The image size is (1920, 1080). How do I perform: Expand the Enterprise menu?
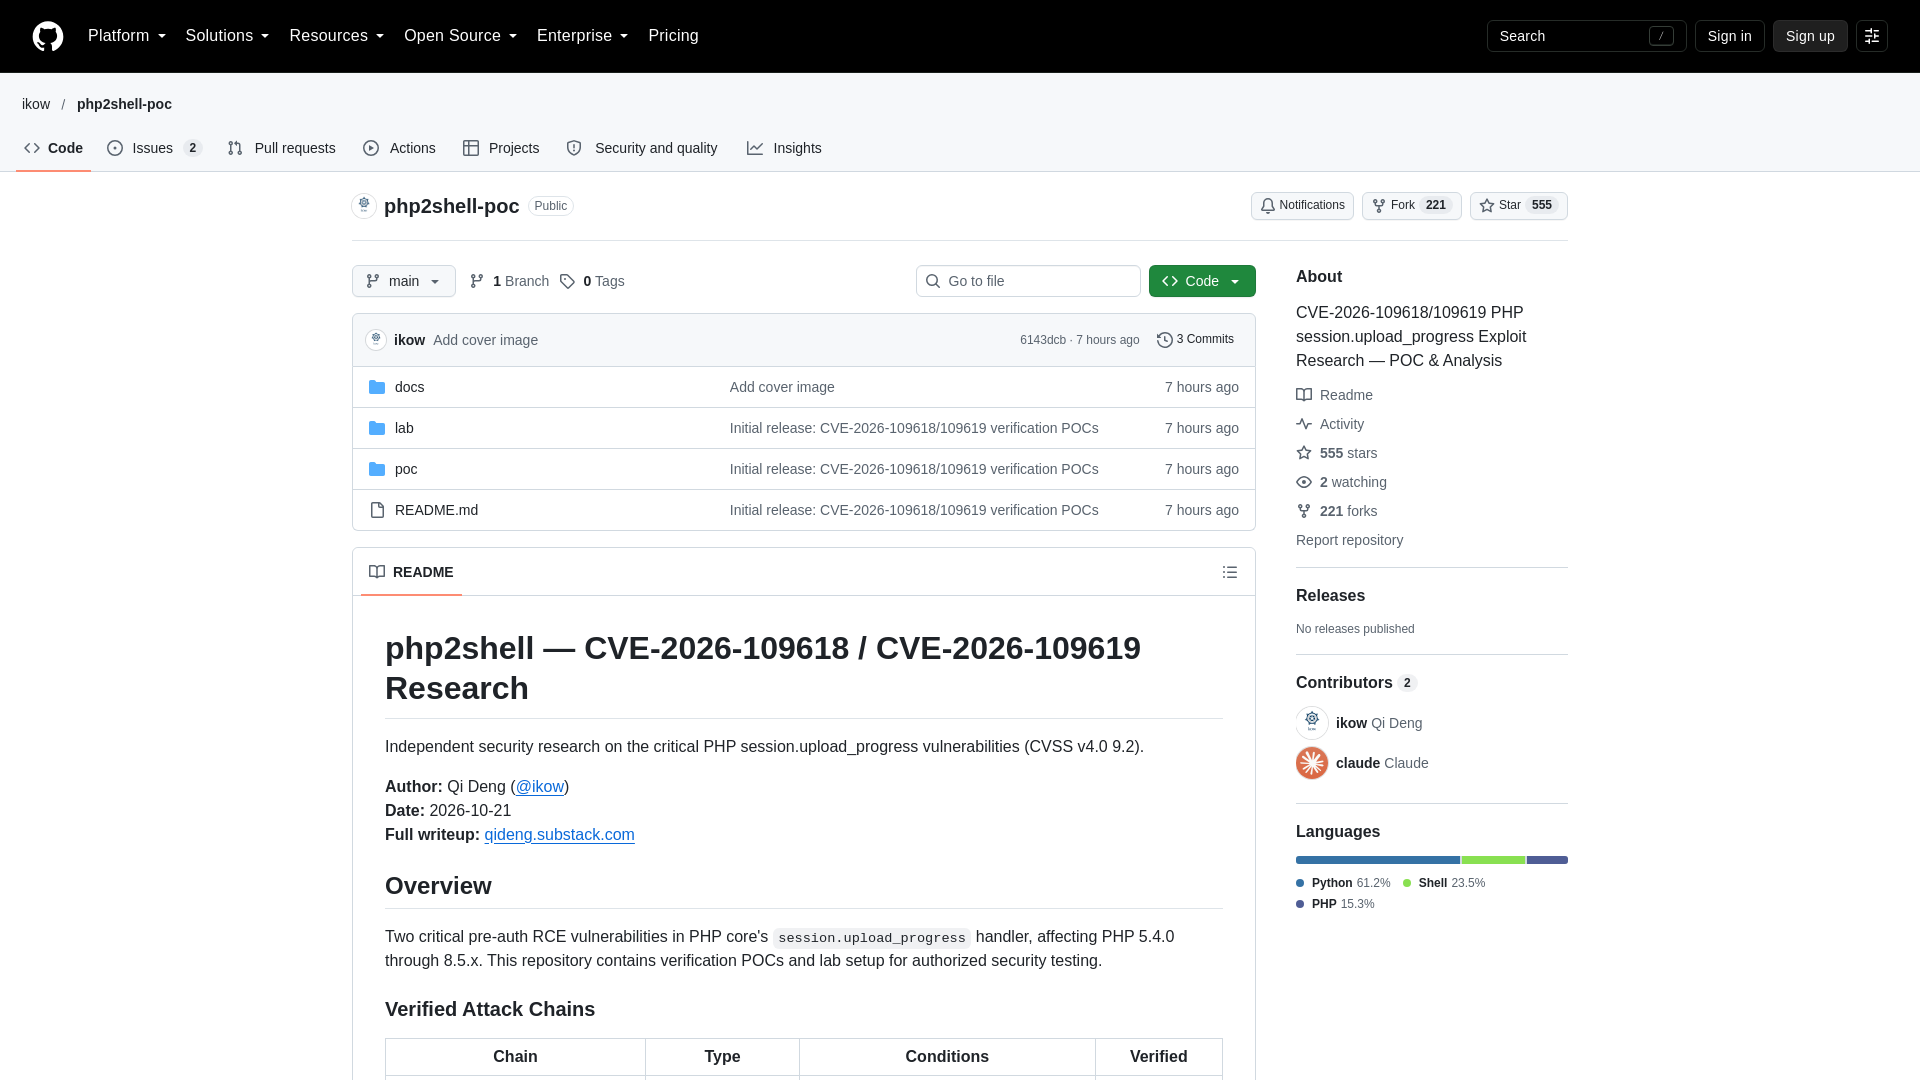(583, 36)
